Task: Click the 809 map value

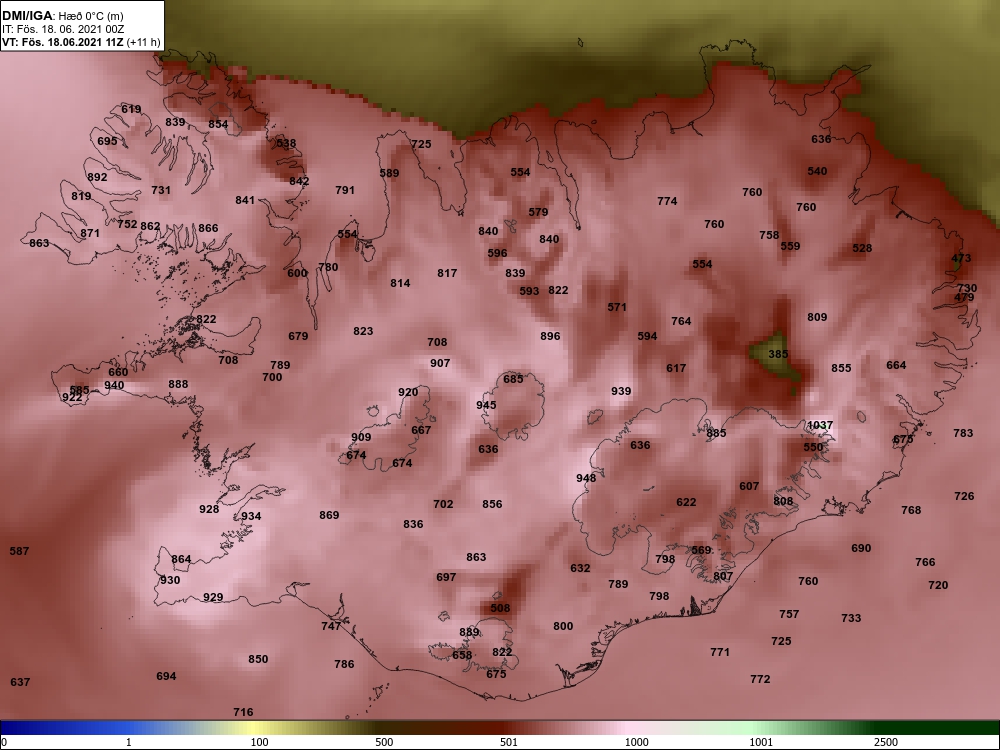Action: 817,317
